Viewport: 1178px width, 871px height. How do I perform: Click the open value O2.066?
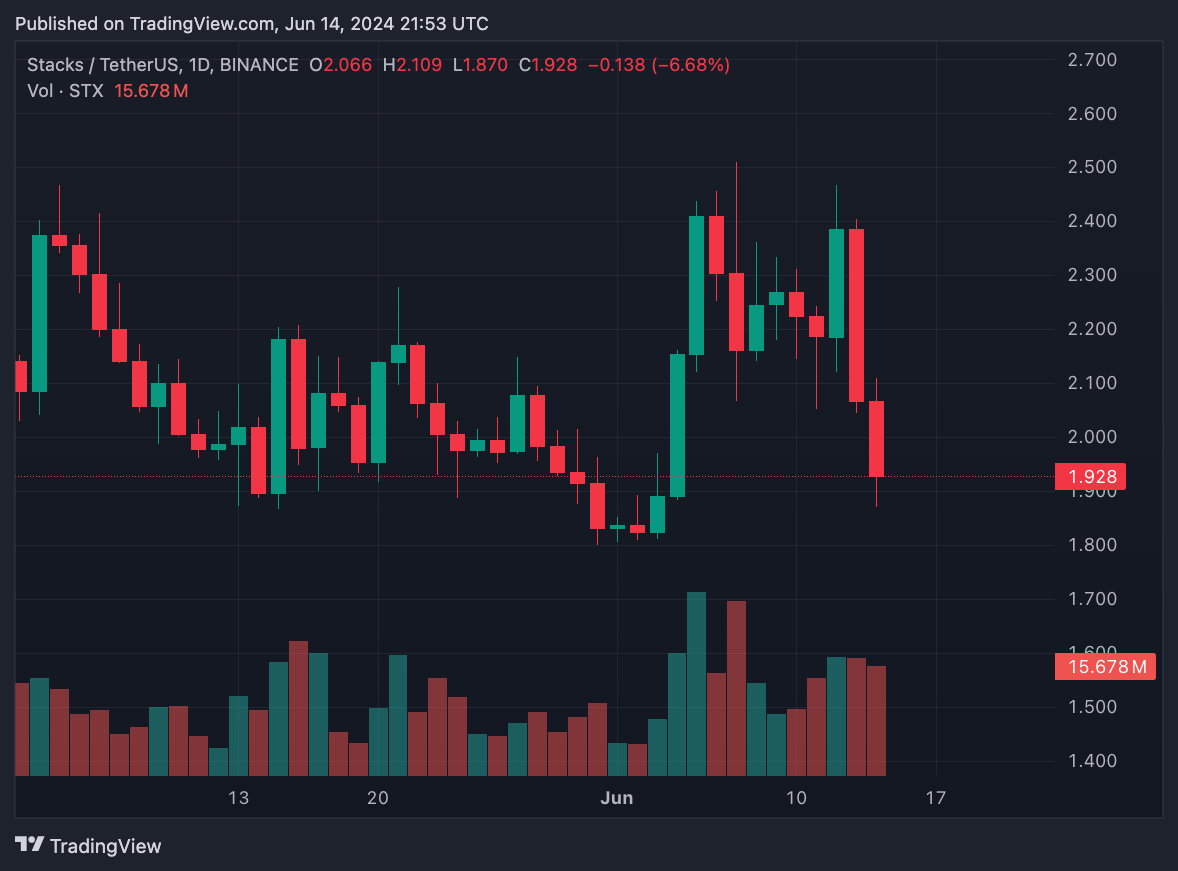(340, 65)
